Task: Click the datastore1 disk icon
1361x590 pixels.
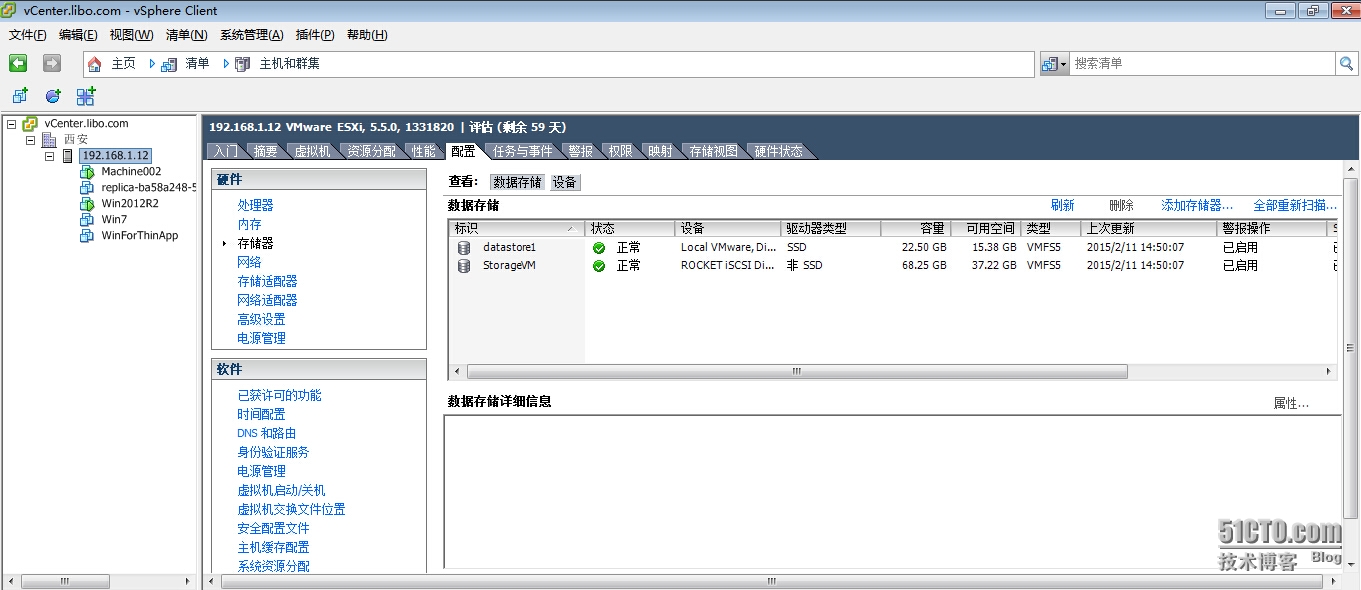Action: pyautogui.click(x=464, y=247)
